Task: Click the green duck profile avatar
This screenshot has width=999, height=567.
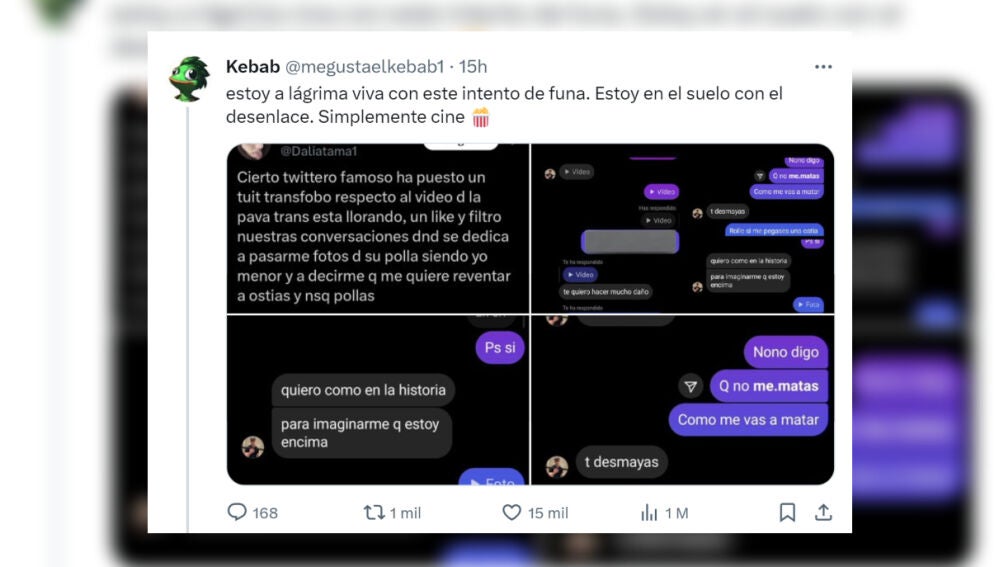Action: pyautogui.click(x=189, y=79)
